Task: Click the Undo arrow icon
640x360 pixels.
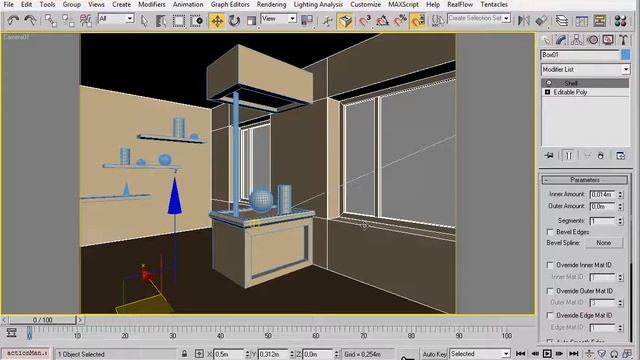Action: pos(13,20)
